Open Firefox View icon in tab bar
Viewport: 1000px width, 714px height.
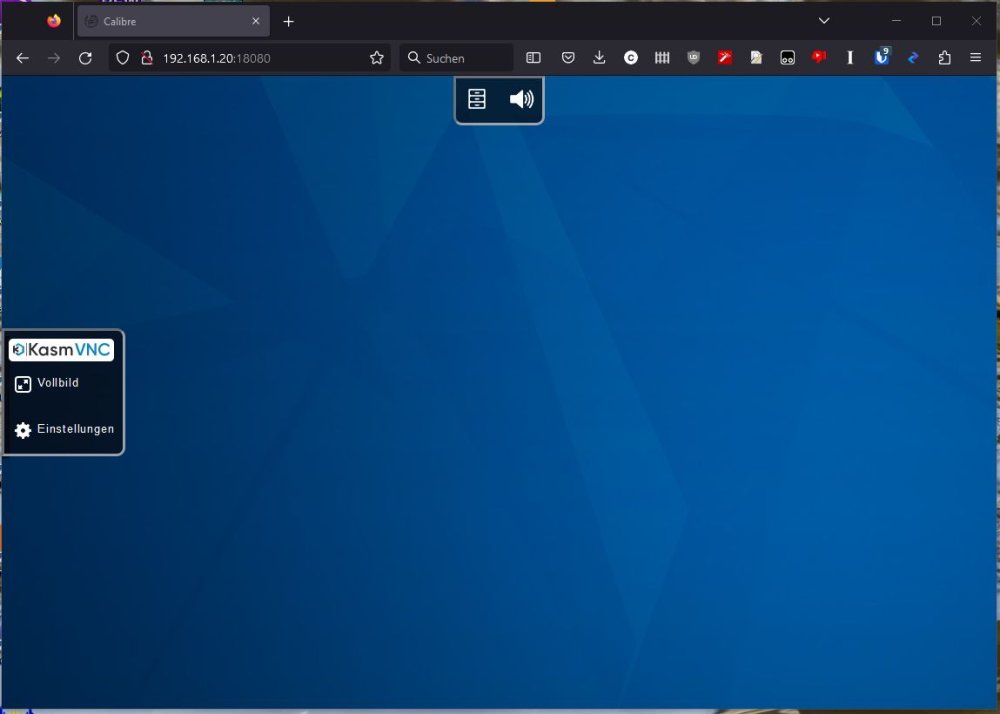pos(54,21)
